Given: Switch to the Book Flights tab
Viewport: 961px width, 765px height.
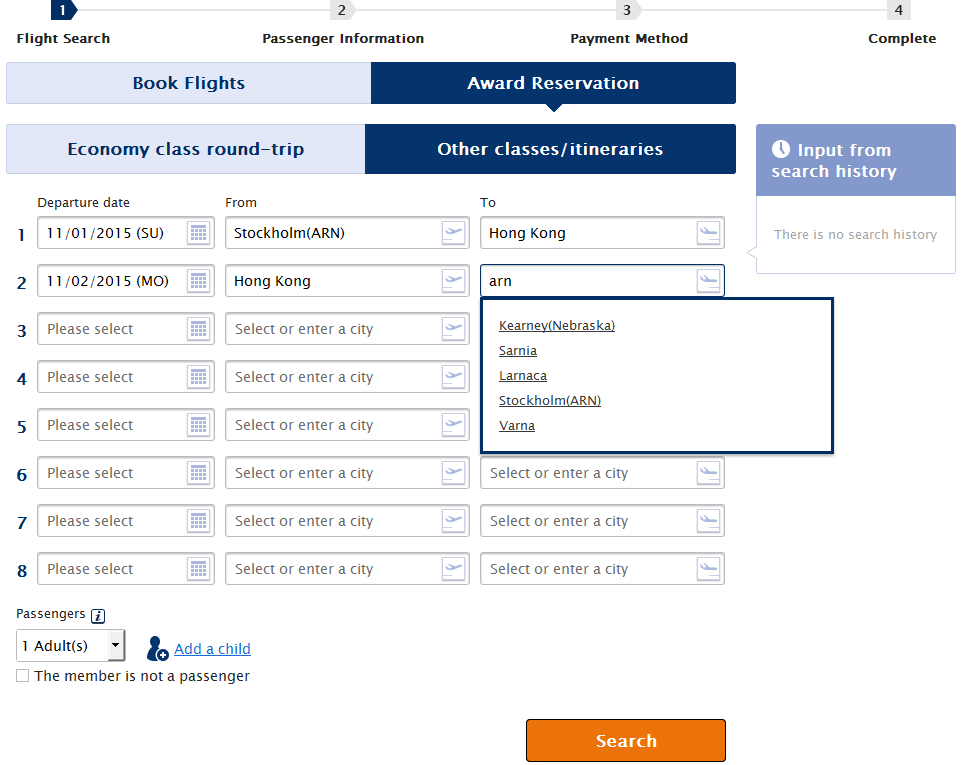Looking at the screenshot, I should tap(188, 83).
